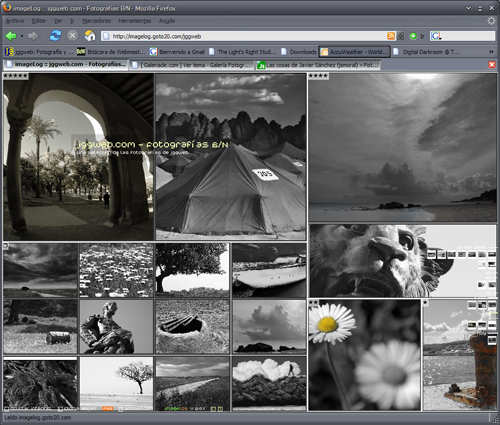
Task: Click inside the Google search box
Action: pyautogui.click(x=468, y=36)
